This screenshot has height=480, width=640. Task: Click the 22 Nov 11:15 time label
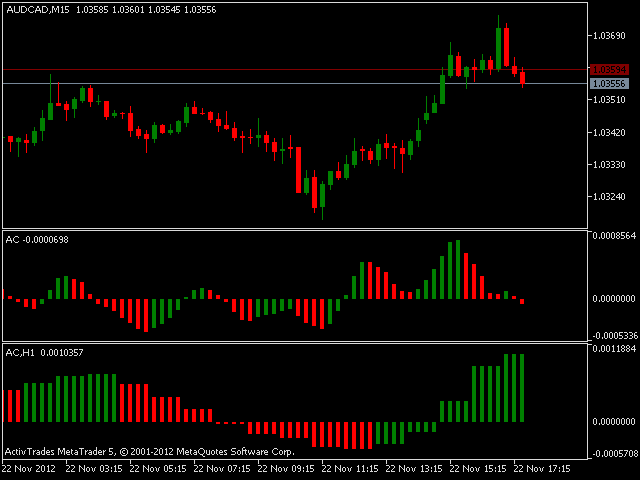click(350, 469)
